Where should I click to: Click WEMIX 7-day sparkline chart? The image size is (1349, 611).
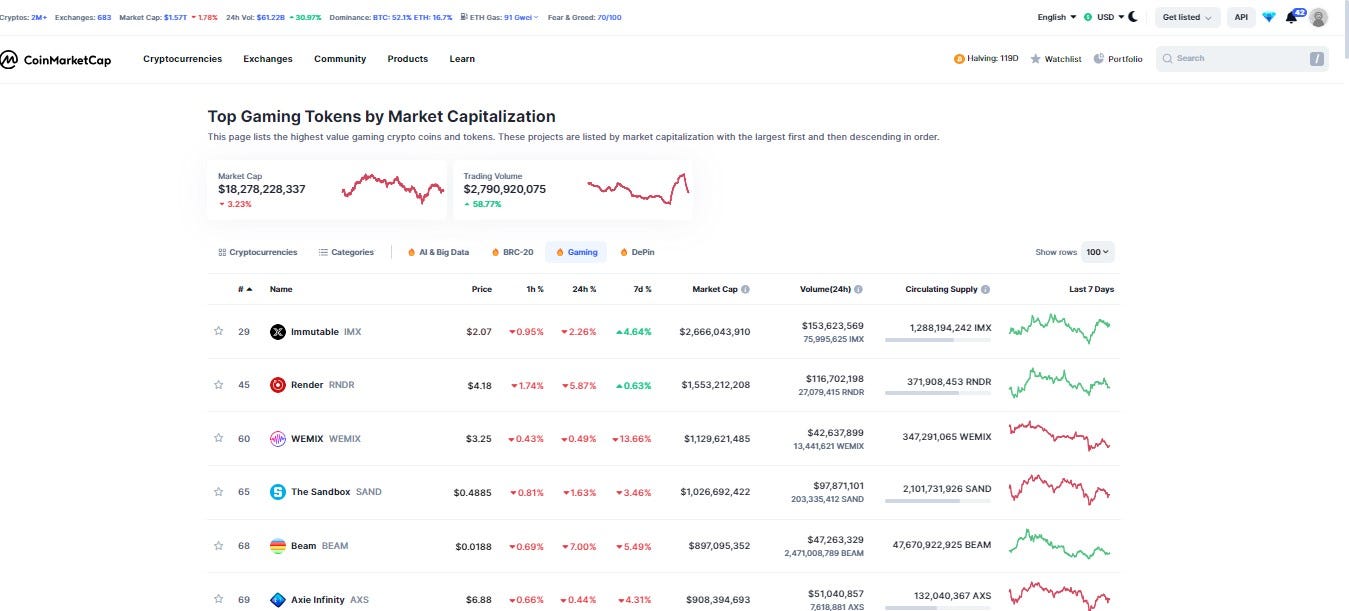pos(1060,435)
